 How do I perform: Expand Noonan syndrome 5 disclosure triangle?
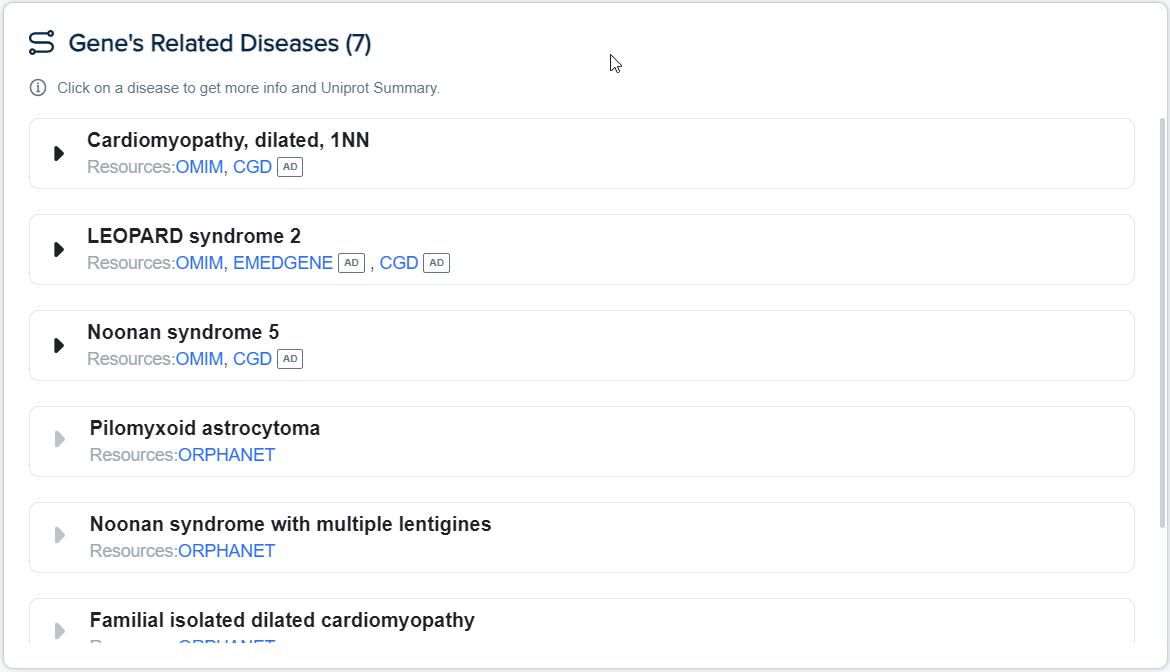[59, 345]
